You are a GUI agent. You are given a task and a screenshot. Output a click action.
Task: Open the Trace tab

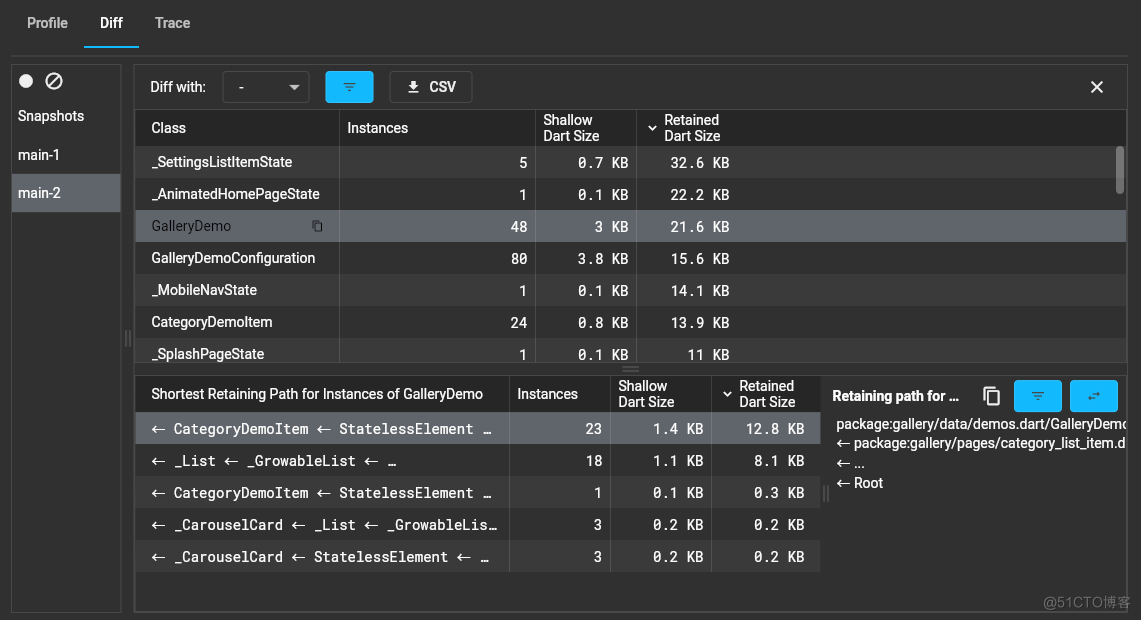(172, 23)
